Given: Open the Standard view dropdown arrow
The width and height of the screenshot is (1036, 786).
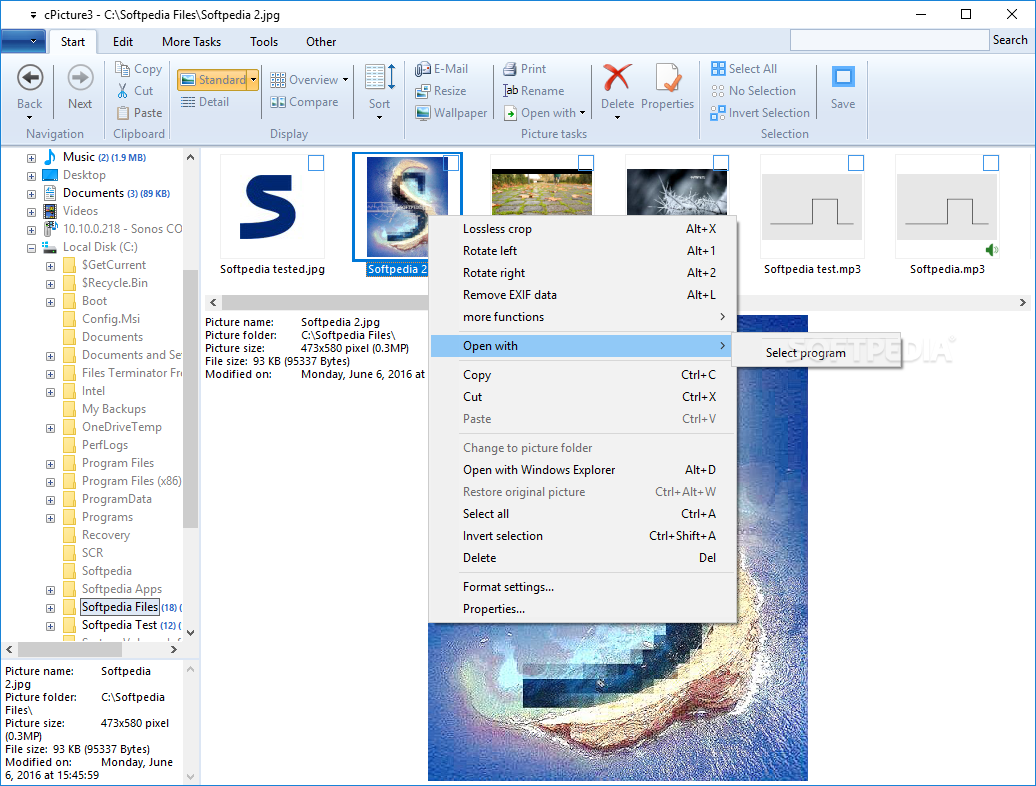Looking at the screenshot, I should [x=253, y=80].
